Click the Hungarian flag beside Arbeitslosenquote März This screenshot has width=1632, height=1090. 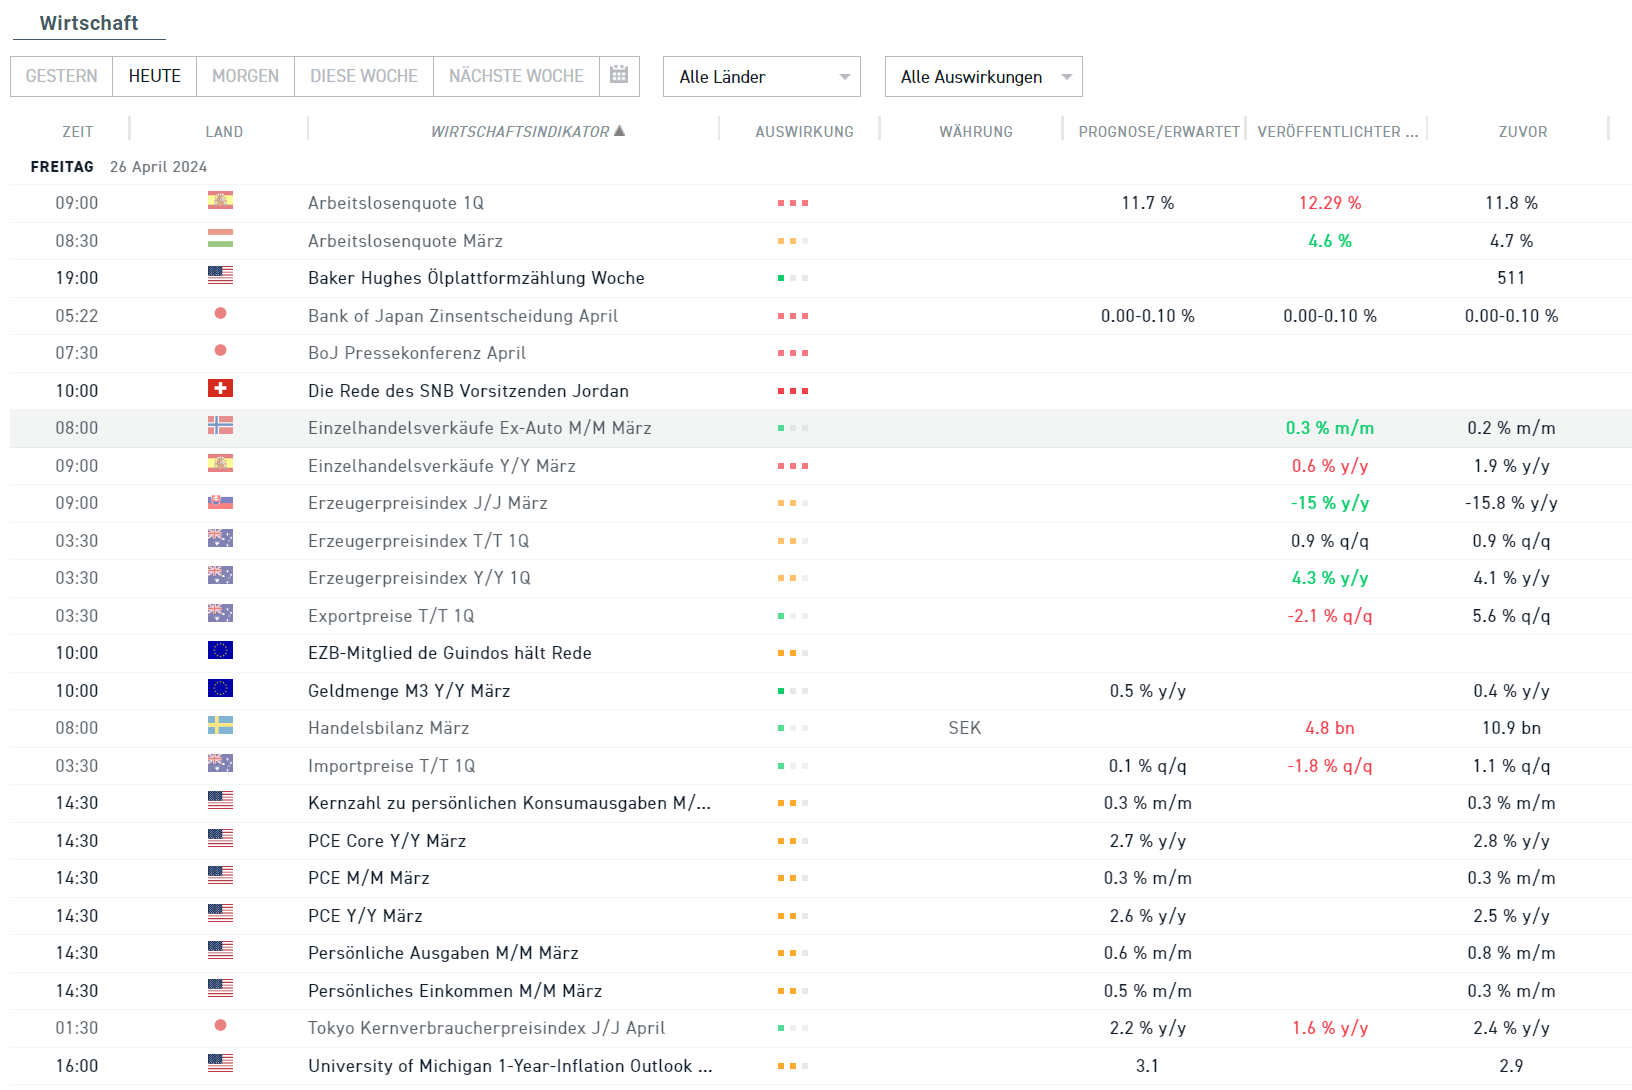[x=220, y=239]
